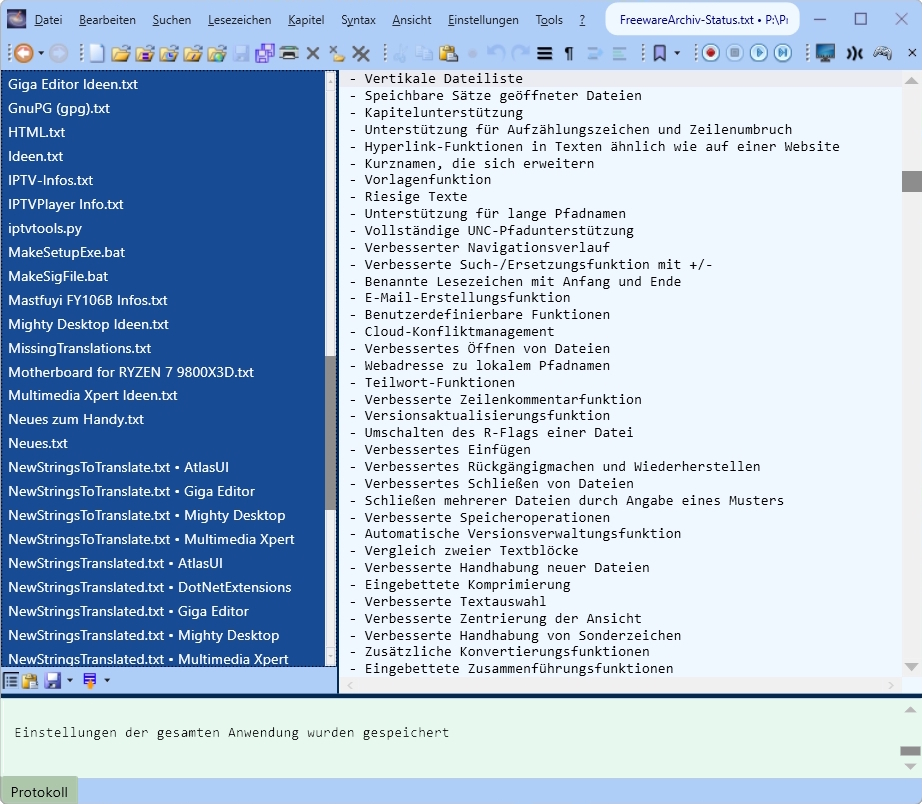
Task: Click the game controller icon
Action: pyautogui.click(x=882, y=53)
